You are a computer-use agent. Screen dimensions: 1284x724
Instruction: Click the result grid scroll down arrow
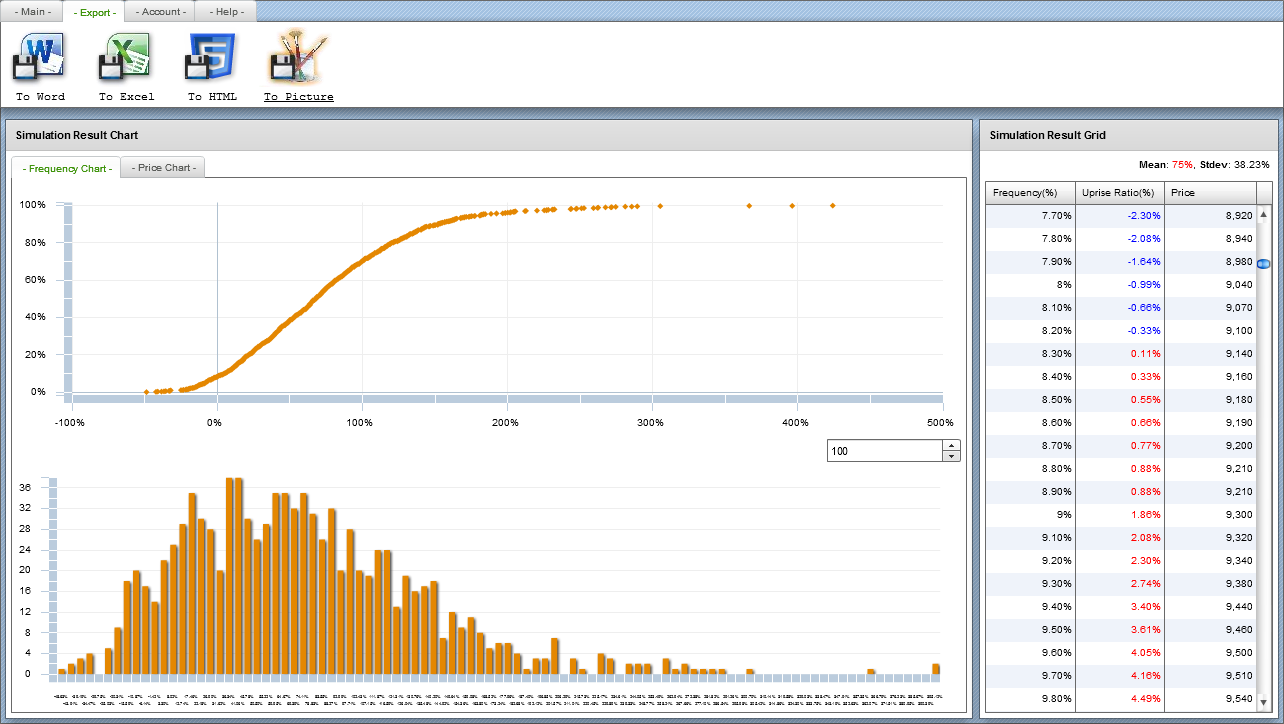[1264, 702]
